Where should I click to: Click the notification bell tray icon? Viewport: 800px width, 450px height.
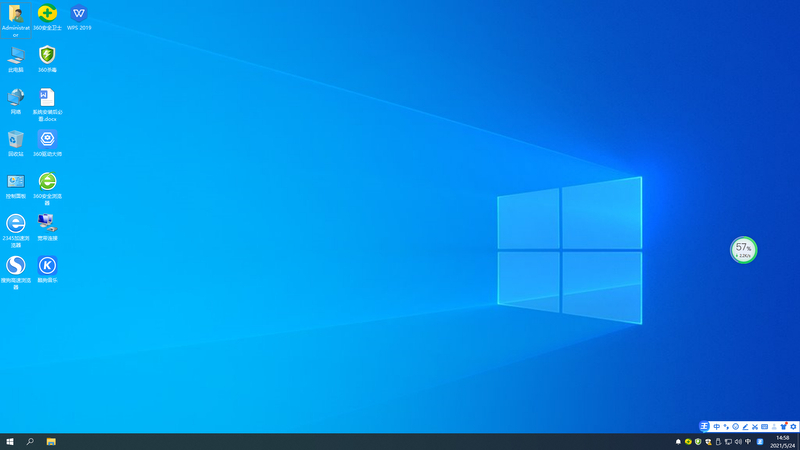pyautogui.click(x=678, y=442)
